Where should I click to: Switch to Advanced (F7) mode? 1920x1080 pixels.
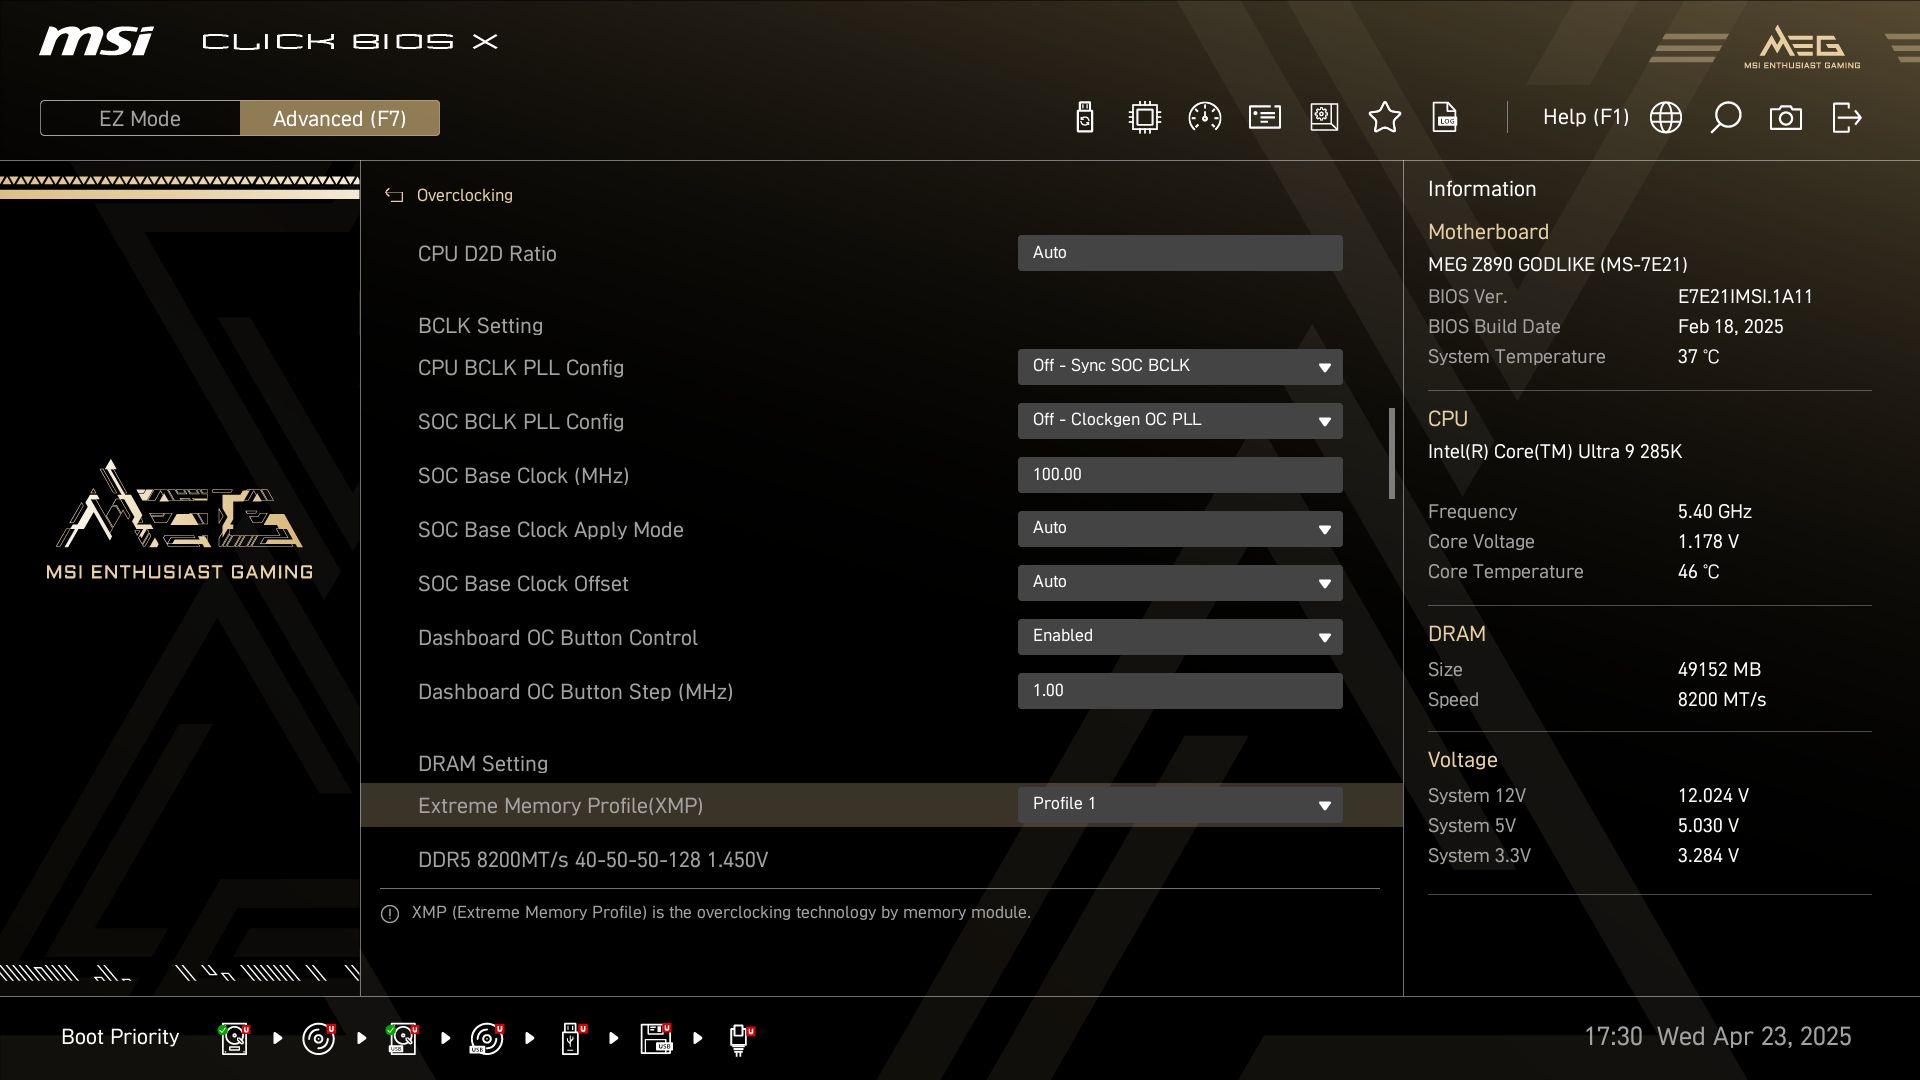click(340, 118)
